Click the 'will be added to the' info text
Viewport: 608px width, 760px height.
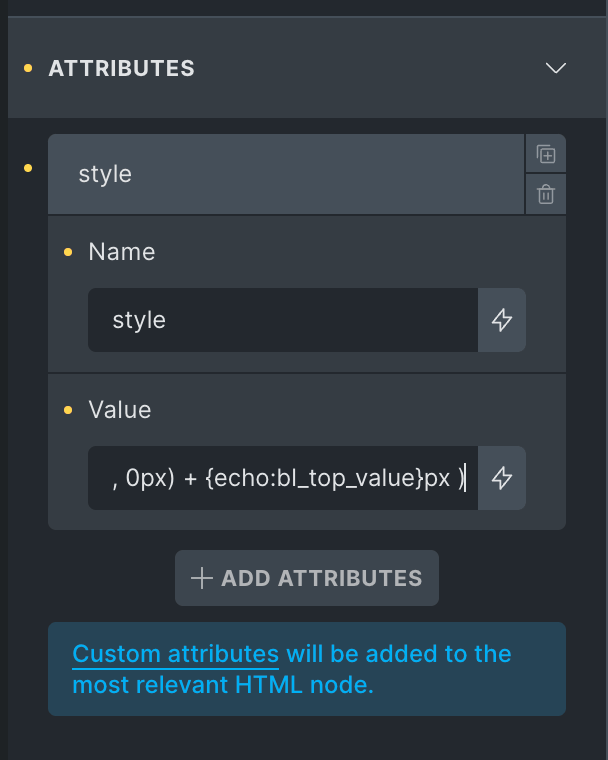click(399, 654)
